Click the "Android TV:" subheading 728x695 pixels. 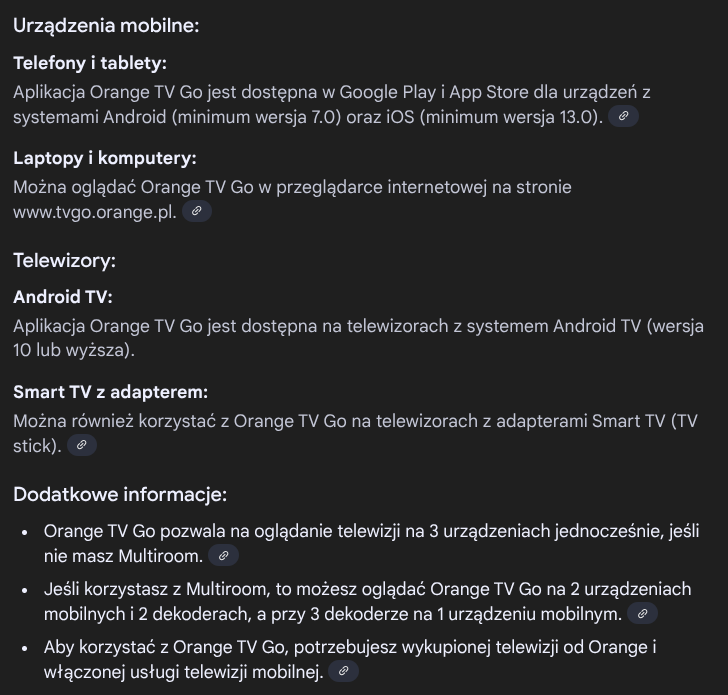(63, 297)
